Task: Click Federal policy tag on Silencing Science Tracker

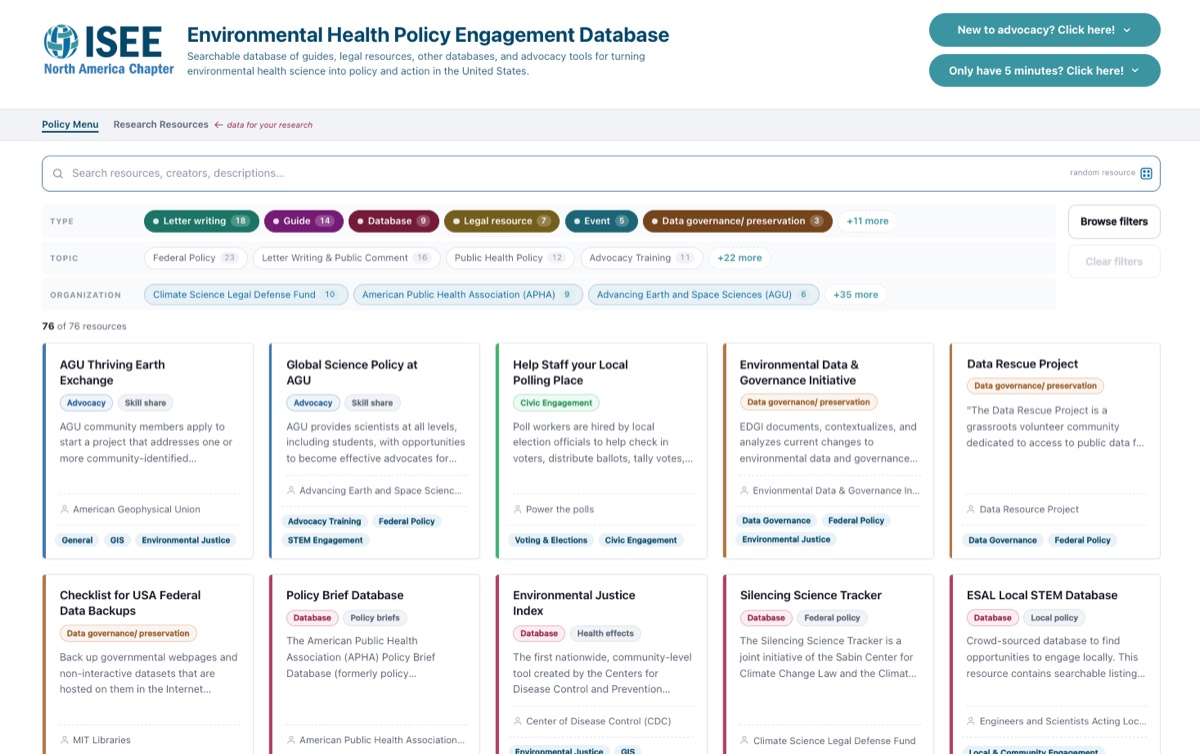Action: 832,618
